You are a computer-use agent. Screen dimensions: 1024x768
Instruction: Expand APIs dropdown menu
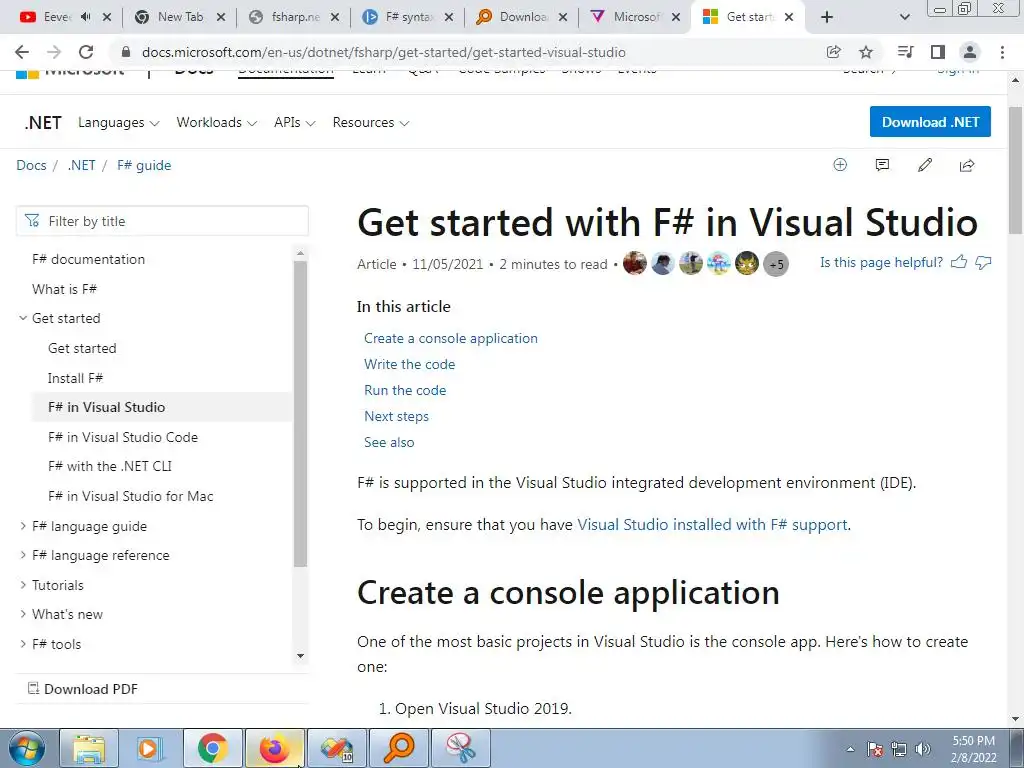[x=295, y=123]
